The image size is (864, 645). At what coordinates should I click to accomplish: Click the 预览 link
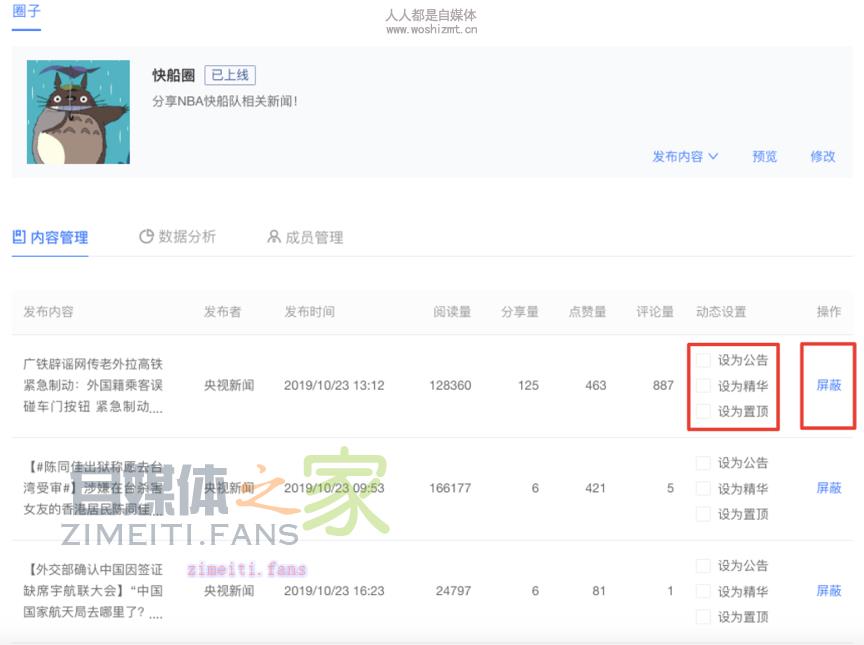(765, 157)
